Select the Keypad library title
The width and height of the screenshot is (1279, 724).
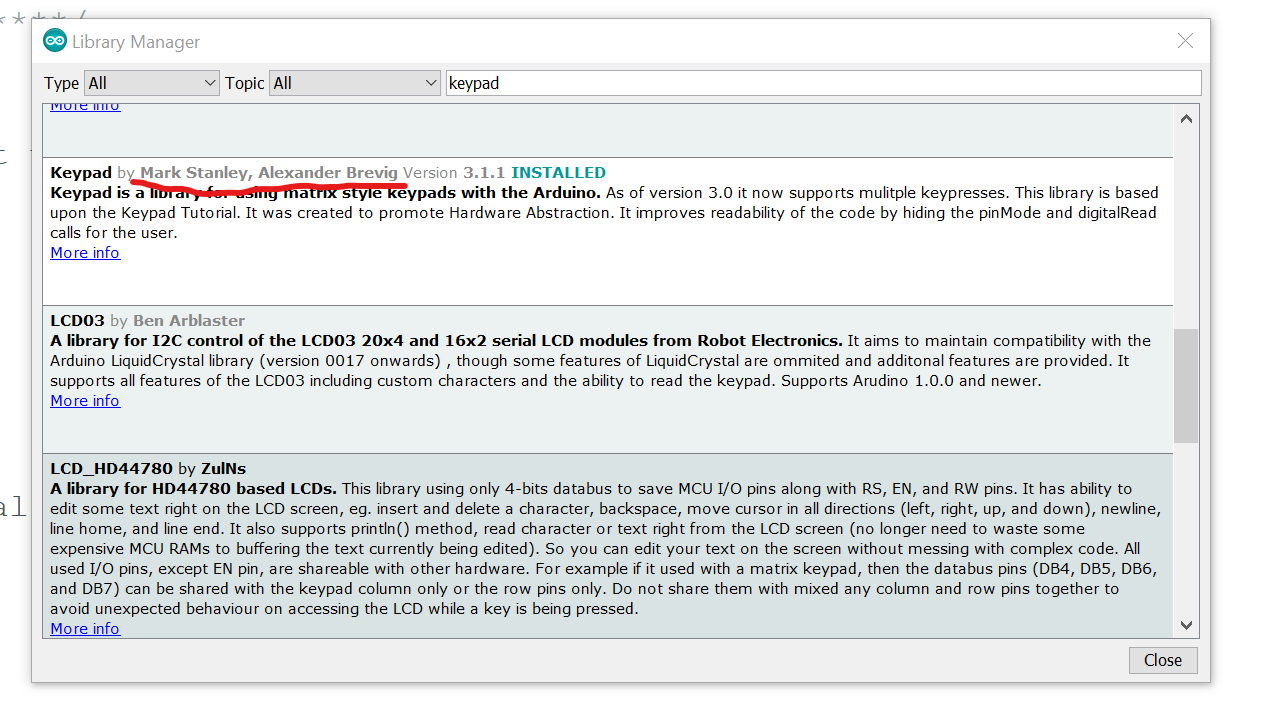click(81, 173)
